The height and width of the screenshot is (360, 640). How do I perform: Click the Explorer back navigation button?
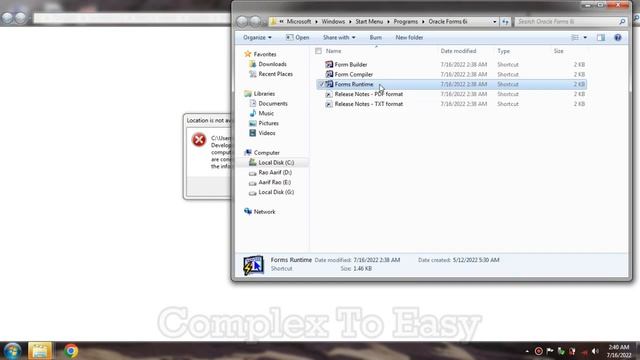[242, 21]
